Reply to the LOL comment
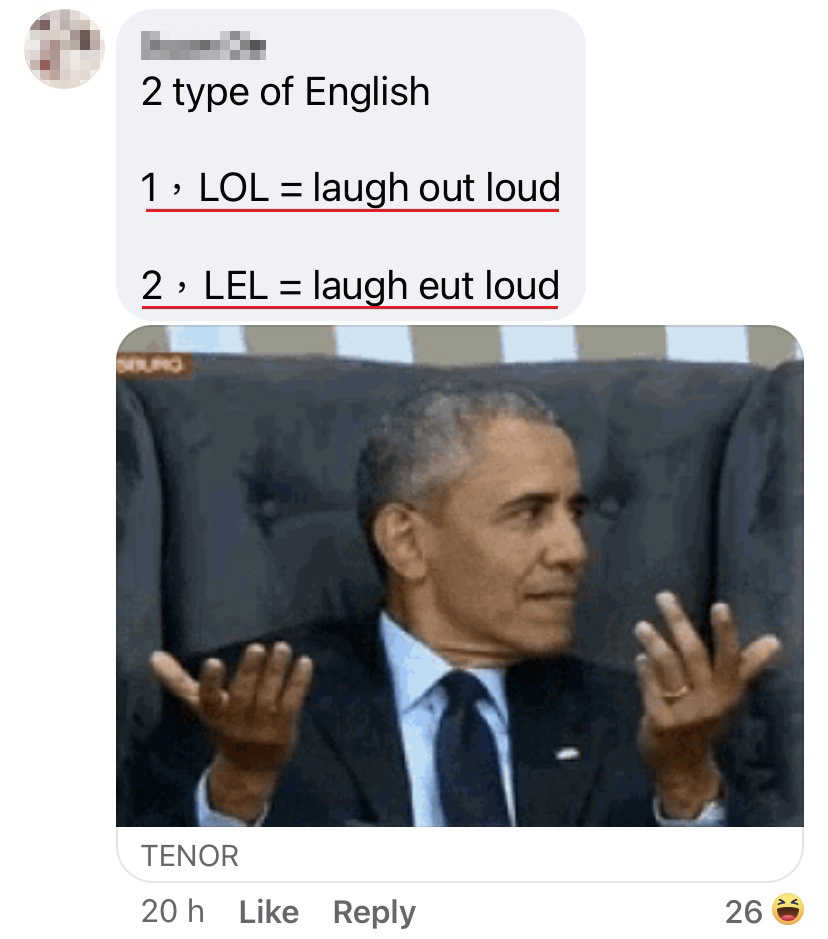The height and width of the screenshot is (939, 828). pos(374,913)
